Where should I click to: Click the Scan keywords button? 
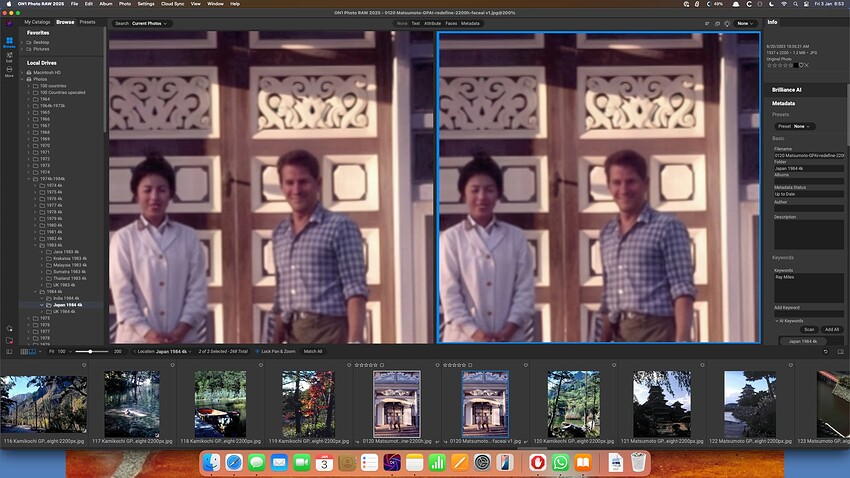809,330
